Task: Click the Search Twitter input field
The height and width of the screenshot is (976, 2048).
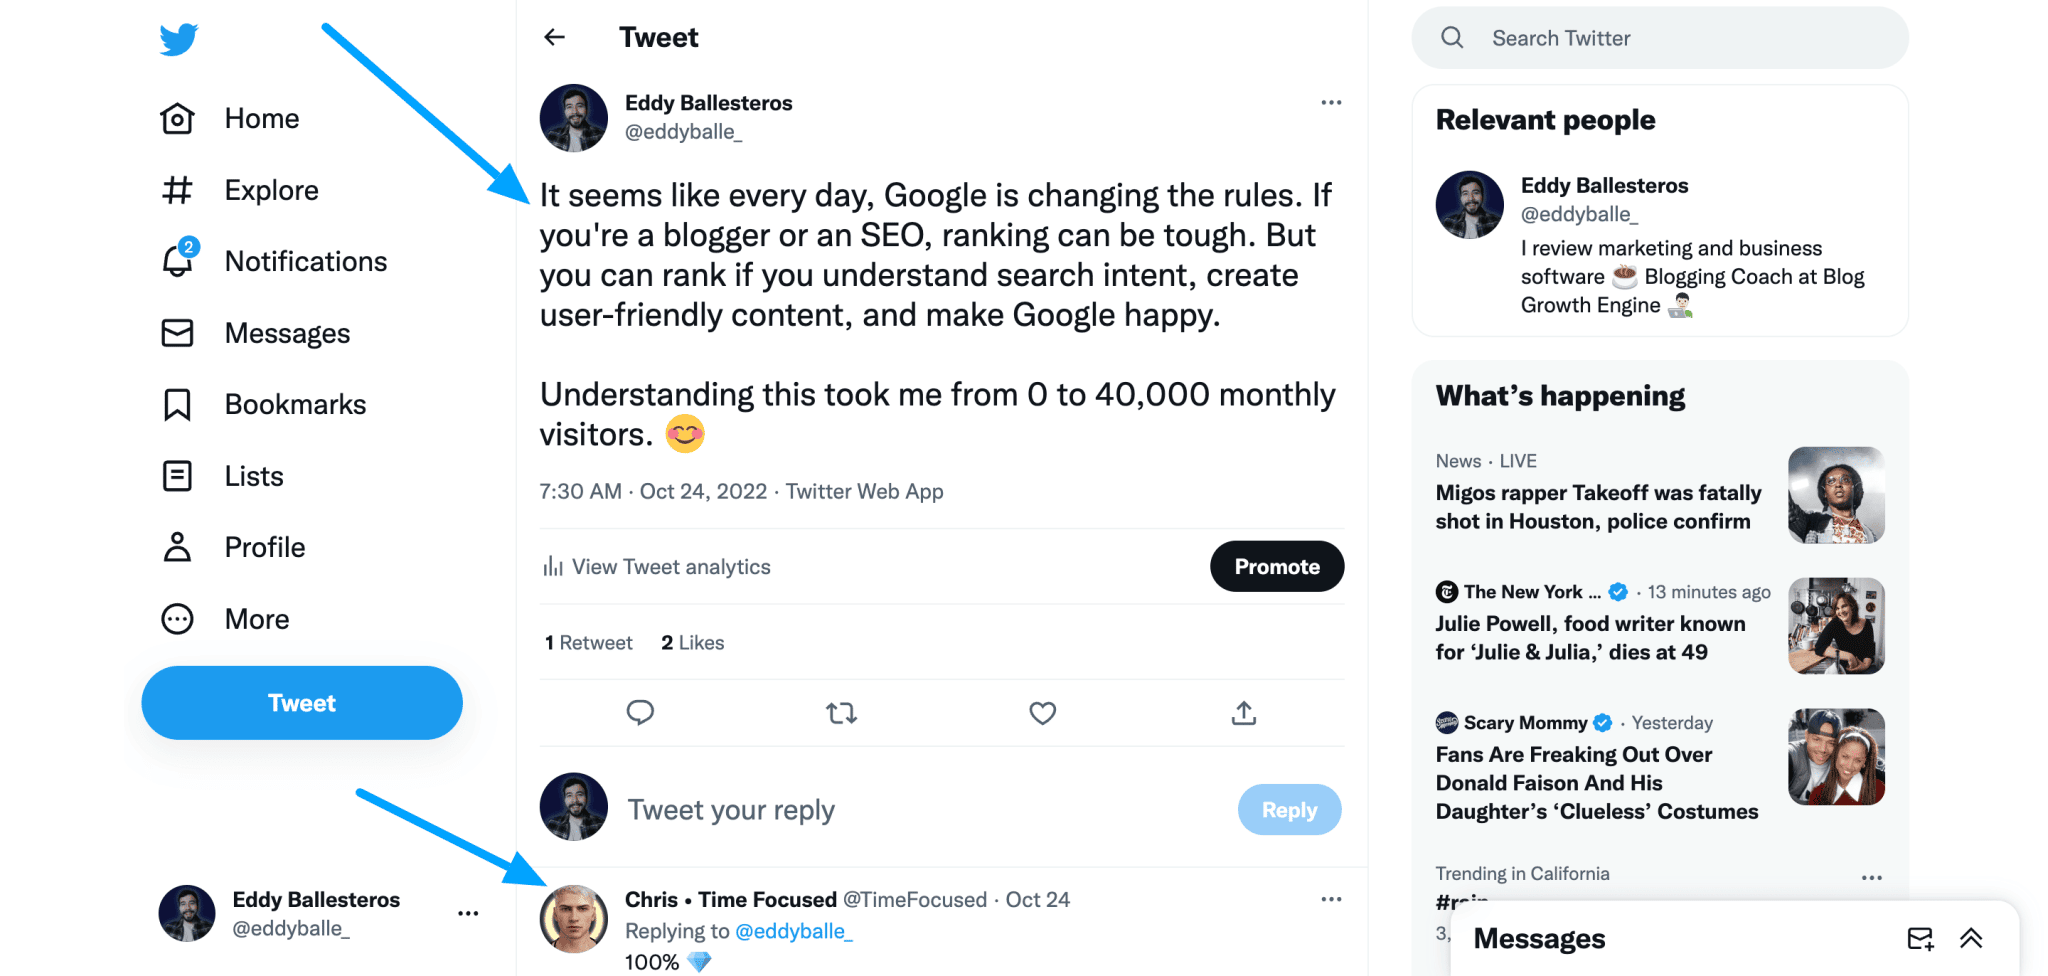Action: point(1660,37)
